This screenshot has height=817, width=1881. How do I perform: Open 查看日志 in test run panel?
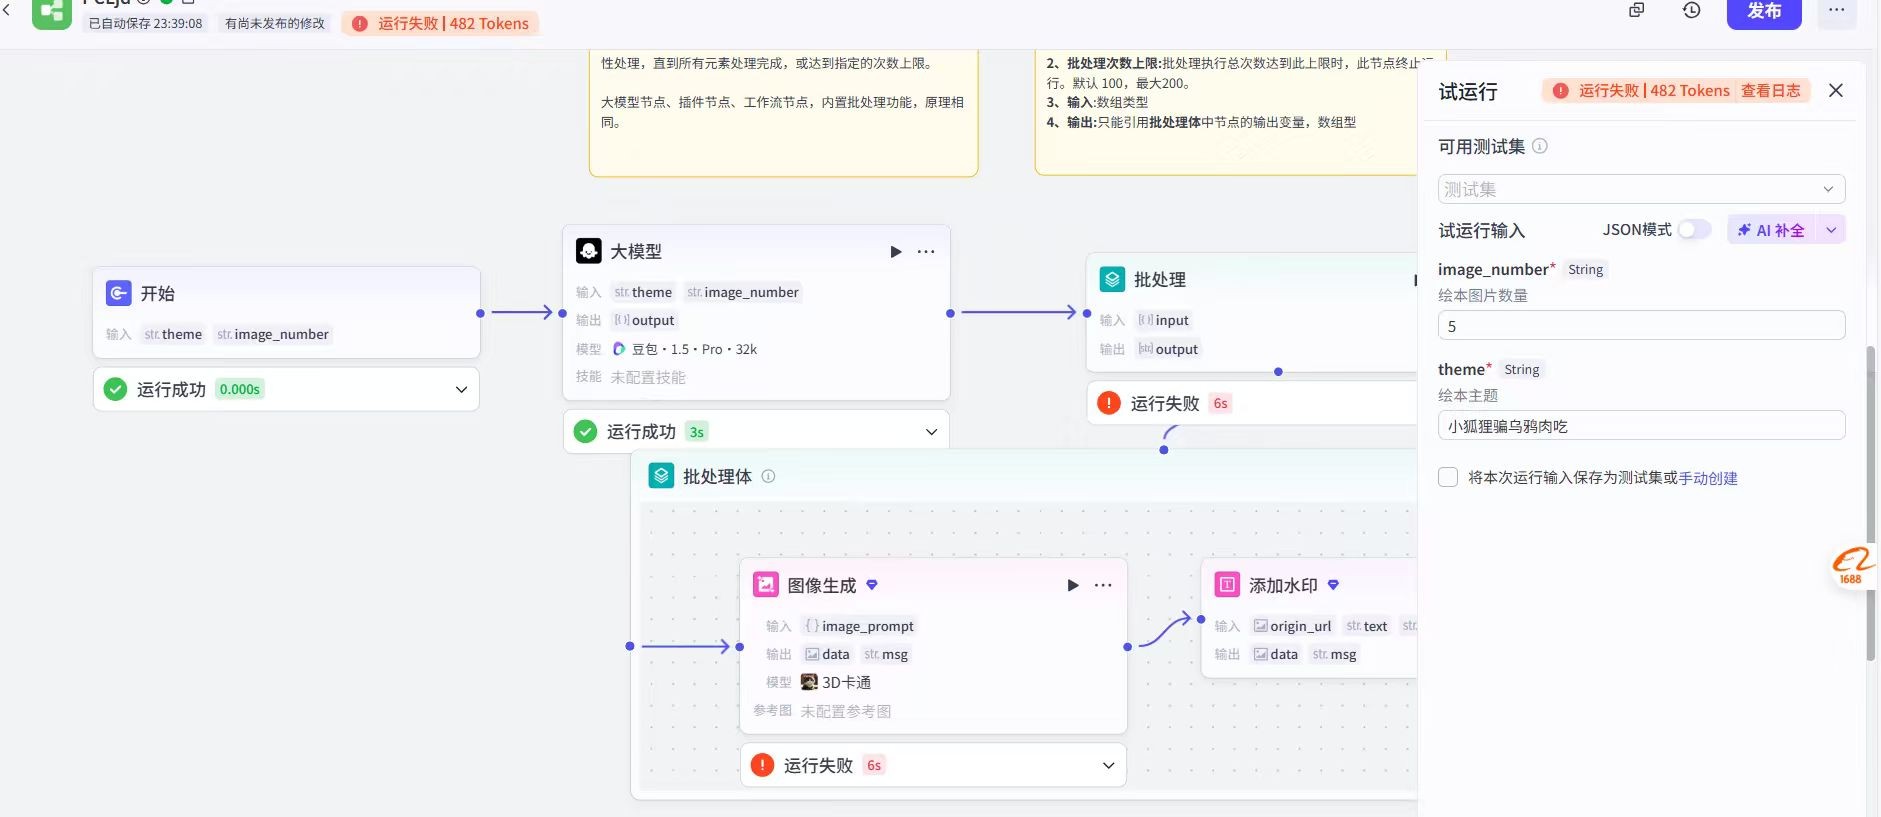pyautogui.click(x=1770, y=91)
